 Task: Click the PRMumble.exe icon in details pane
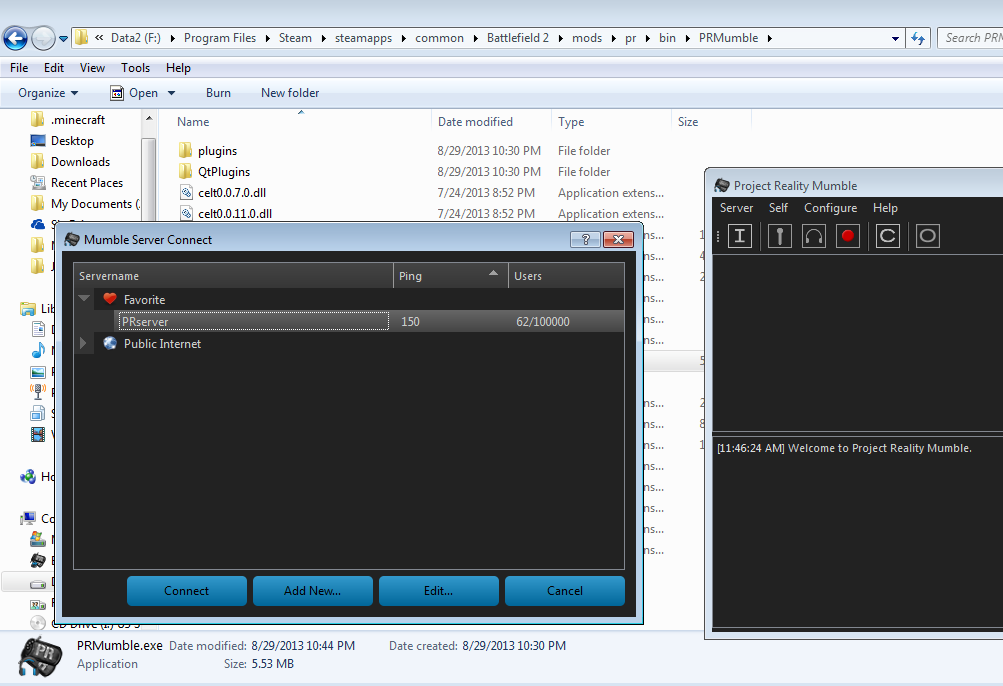click(40, 656)
